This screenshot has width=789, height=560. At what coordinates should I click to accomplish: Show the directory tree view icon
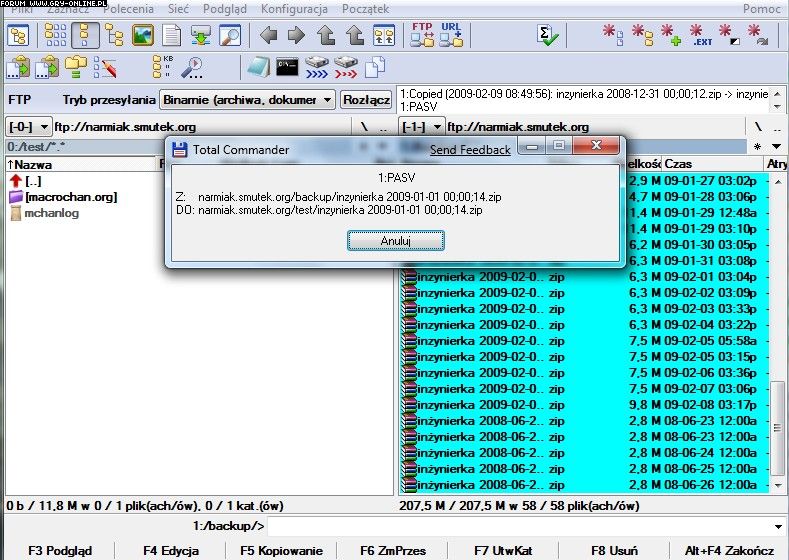click(114, 35)
